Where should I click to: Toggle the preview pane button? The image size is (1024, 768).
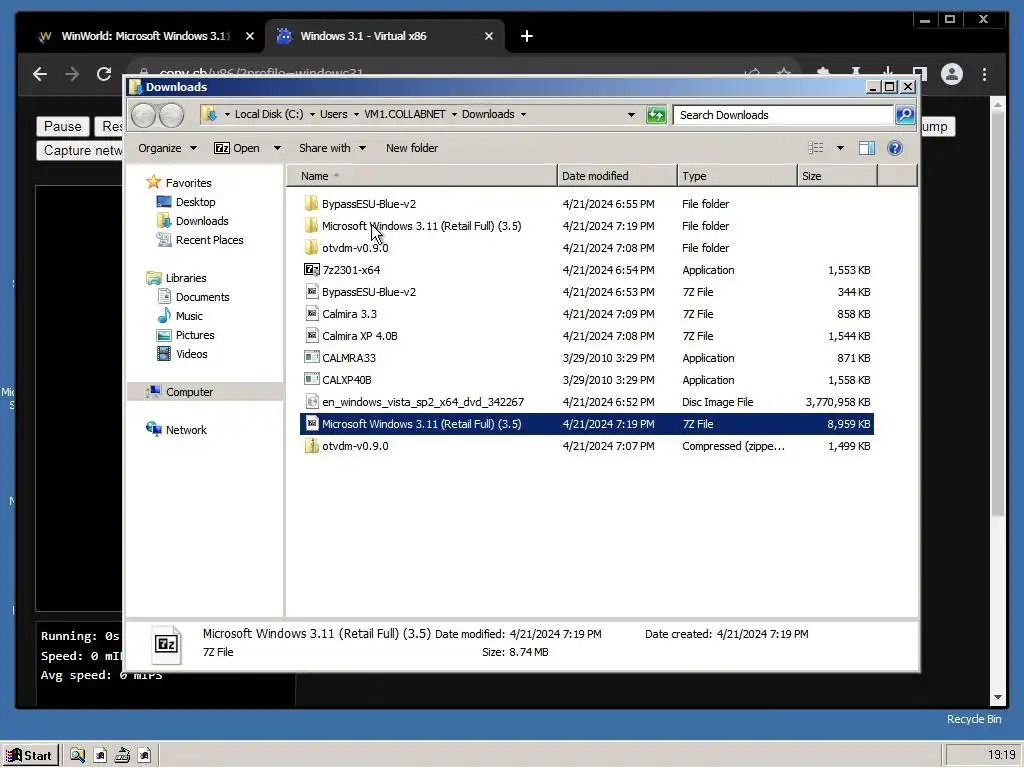tap(867, 148)
